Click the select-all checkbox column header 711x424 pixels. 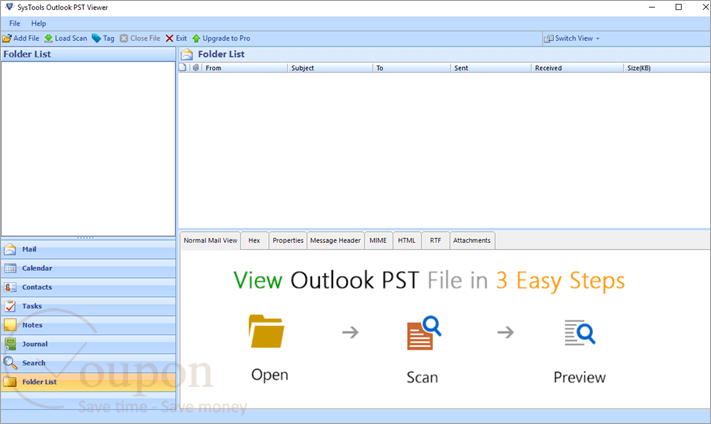point(183,68)
